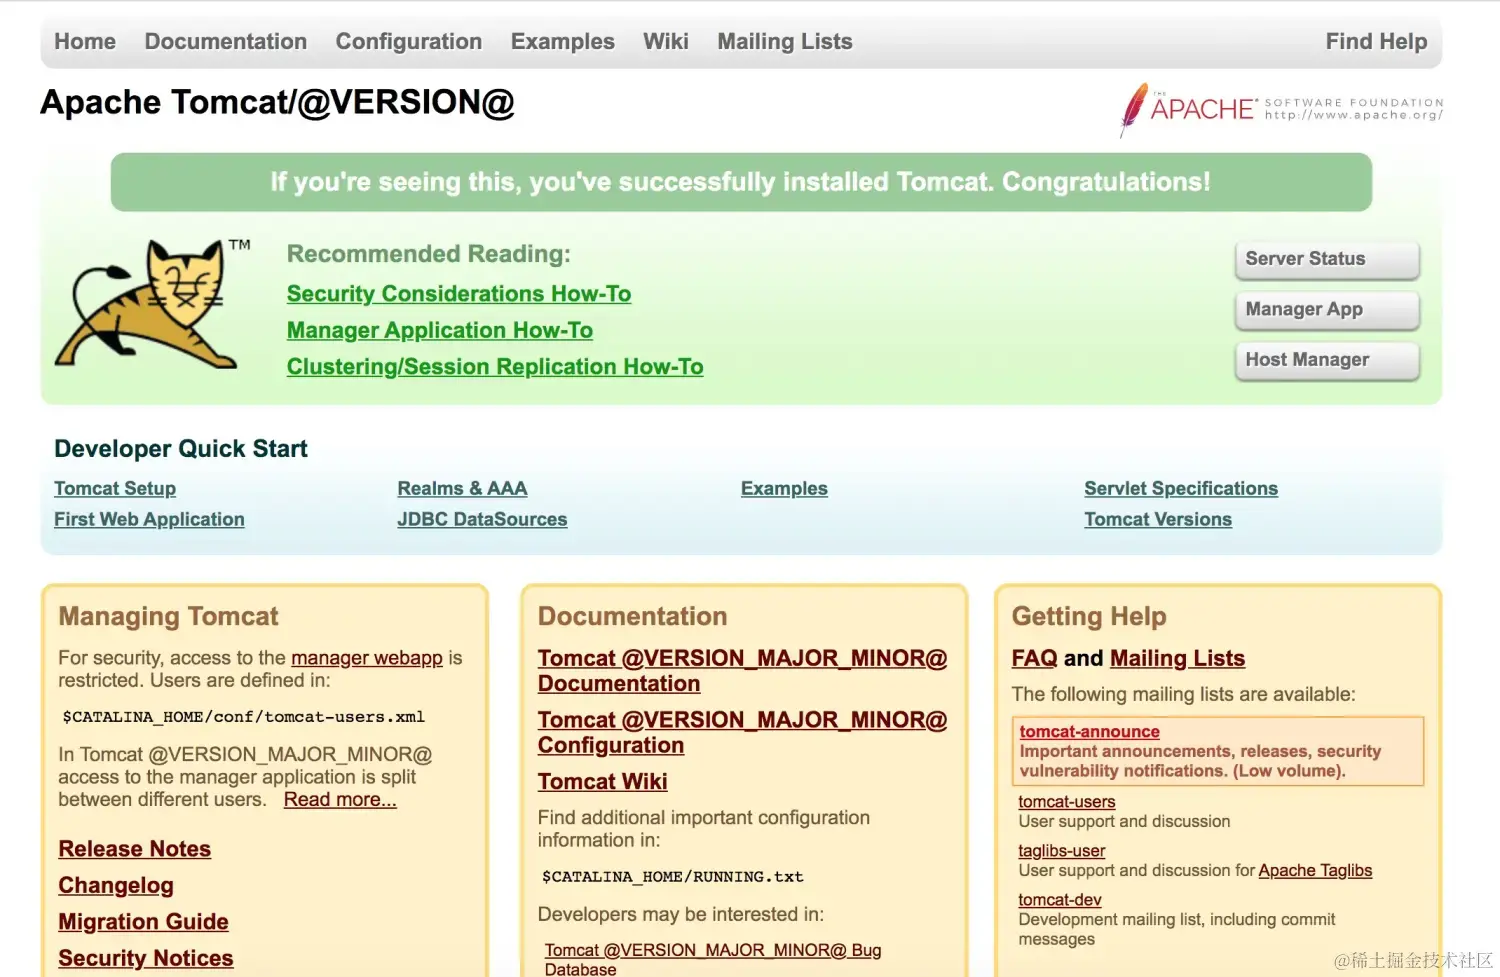Click the $CATALINA_HOME/conf/tomcat-users.xml path text
Viewport: 1500px width, 977px height.
coord(243,717)
